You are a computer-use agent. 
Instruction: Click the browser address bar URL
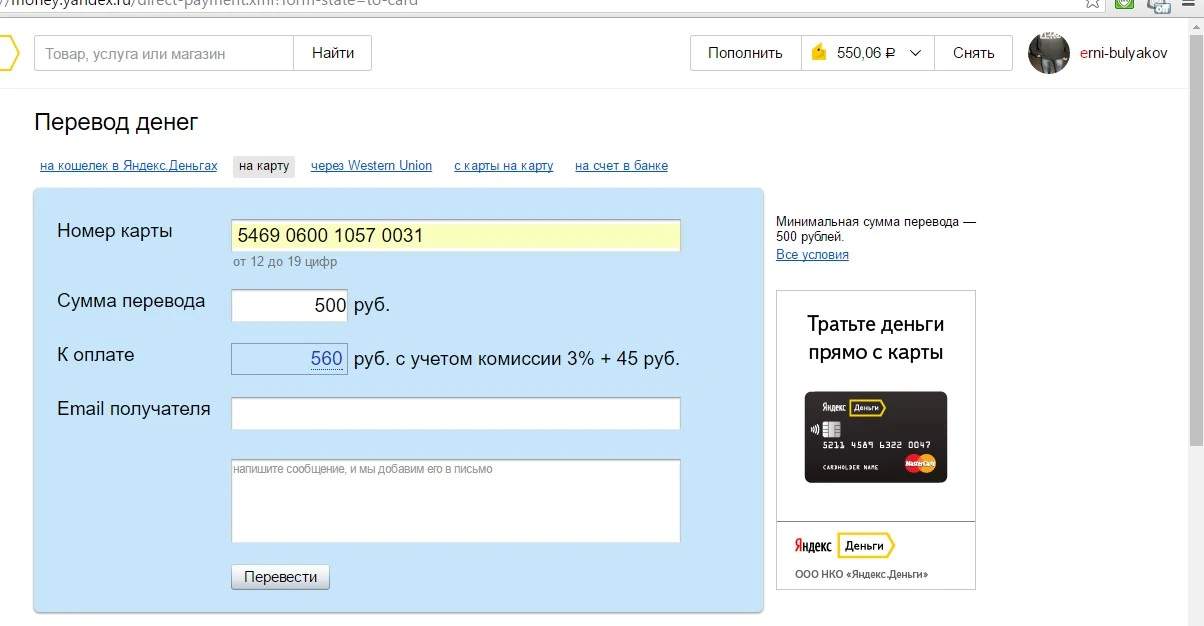209,4
